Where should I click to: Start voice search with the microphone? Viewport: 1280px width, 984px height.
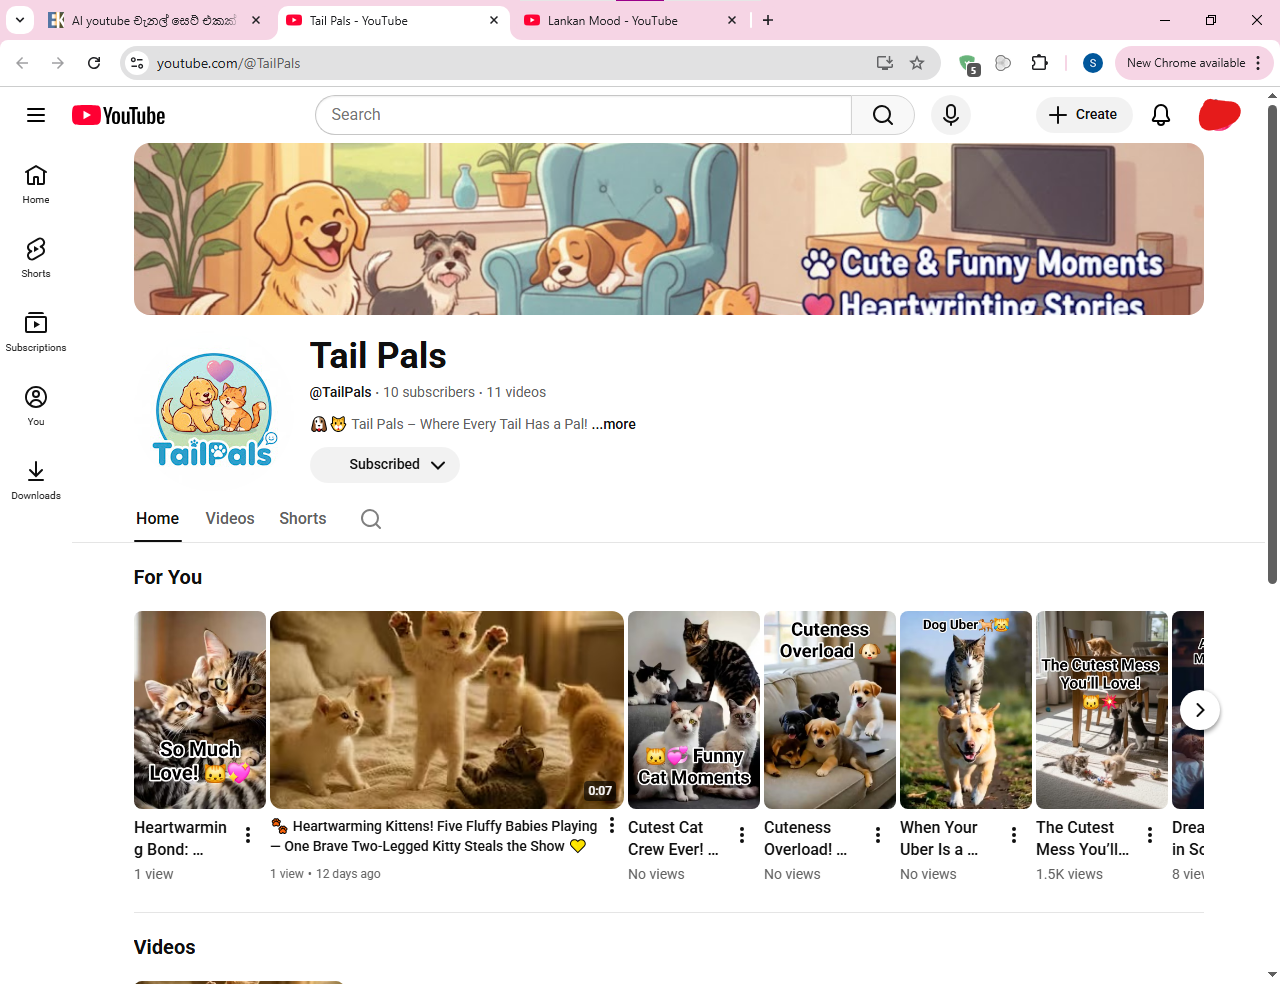click(x=951, y=115)
